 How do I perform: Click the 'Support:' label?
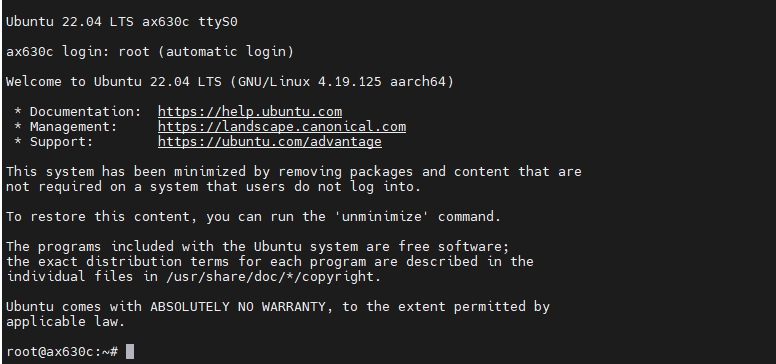coord(61,142)
